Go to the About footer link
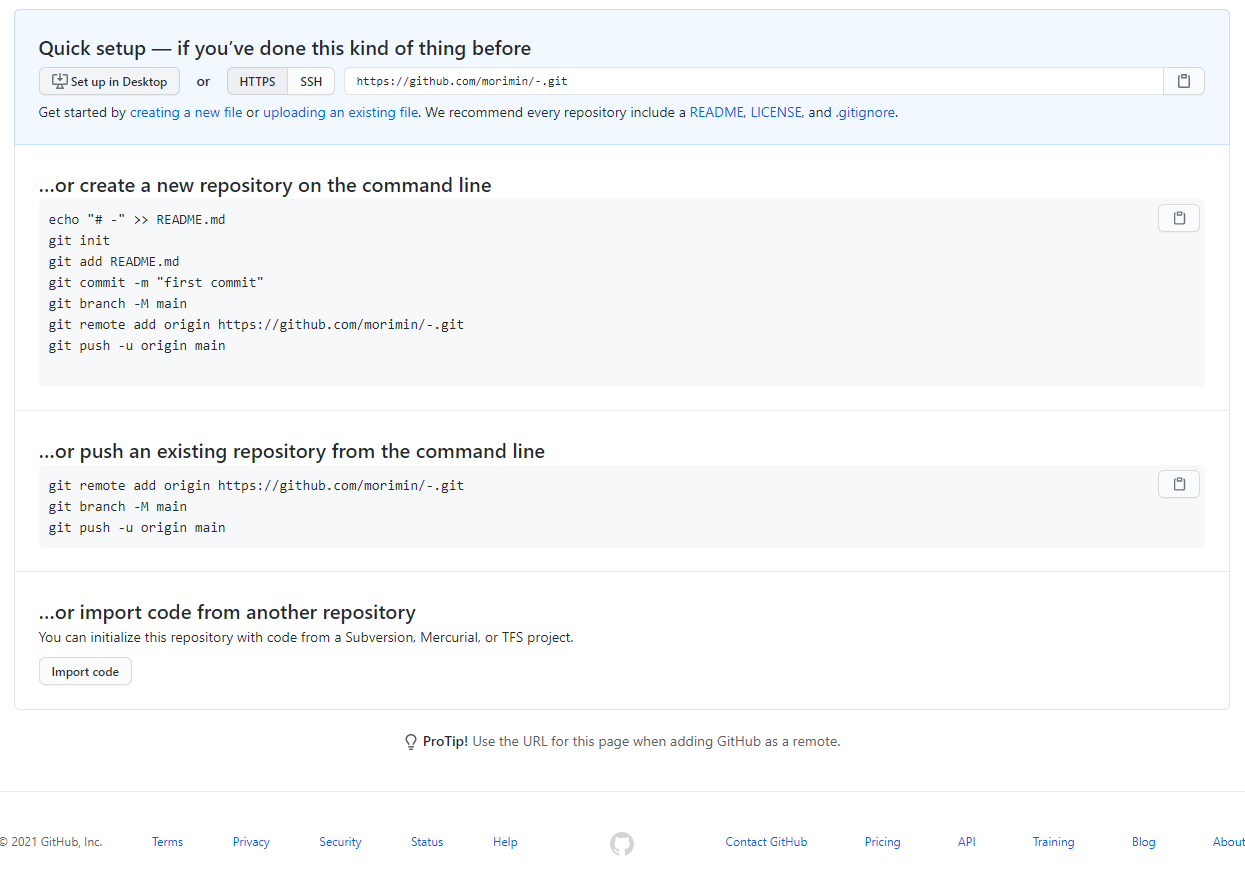Viewport: 1245px width, 874px height. 1228,842
